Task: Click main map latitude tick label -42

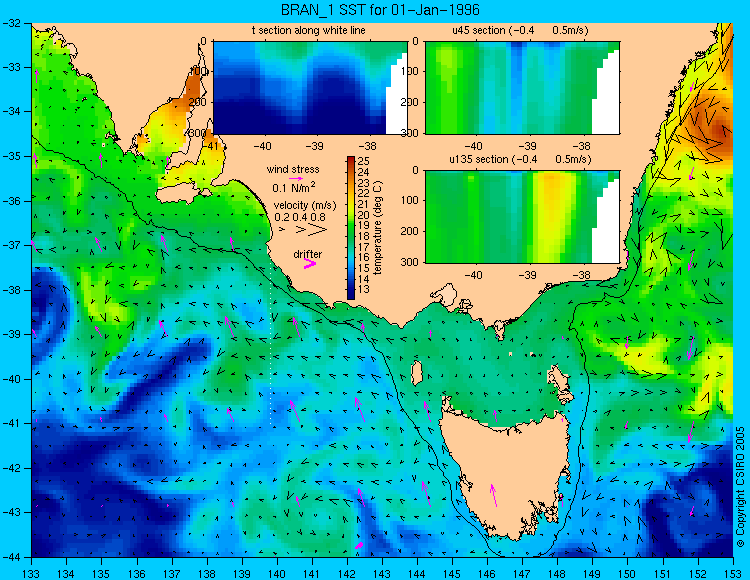Action: point(11,468)
